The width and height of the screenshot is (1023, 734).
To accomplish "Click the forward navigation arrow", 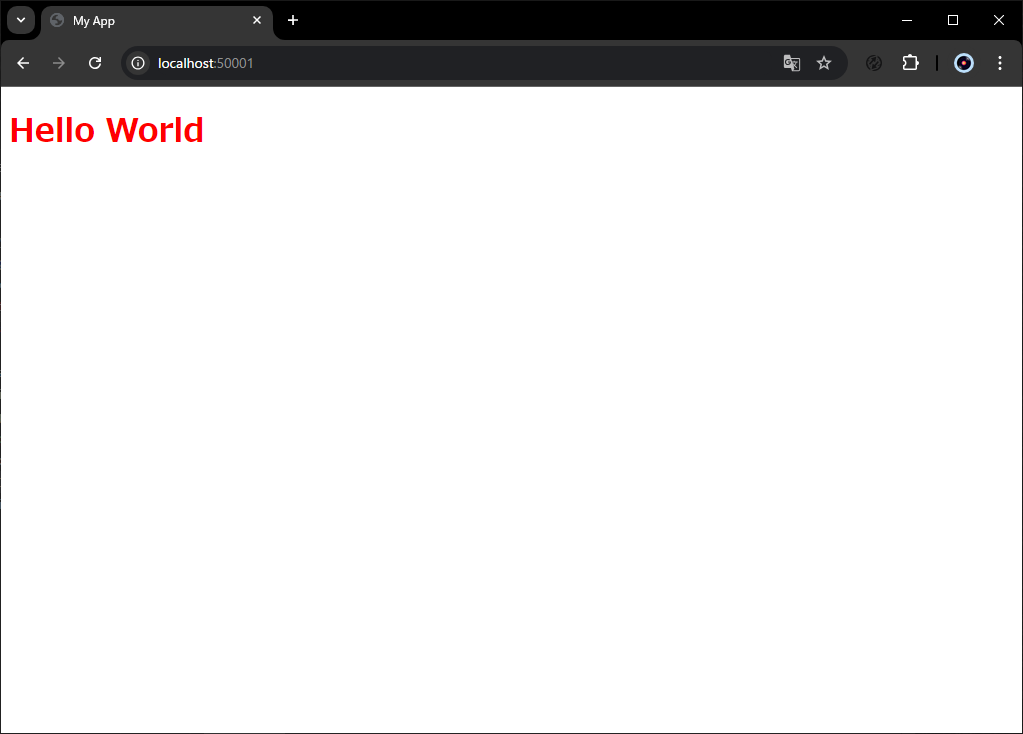I will (59, 63).
